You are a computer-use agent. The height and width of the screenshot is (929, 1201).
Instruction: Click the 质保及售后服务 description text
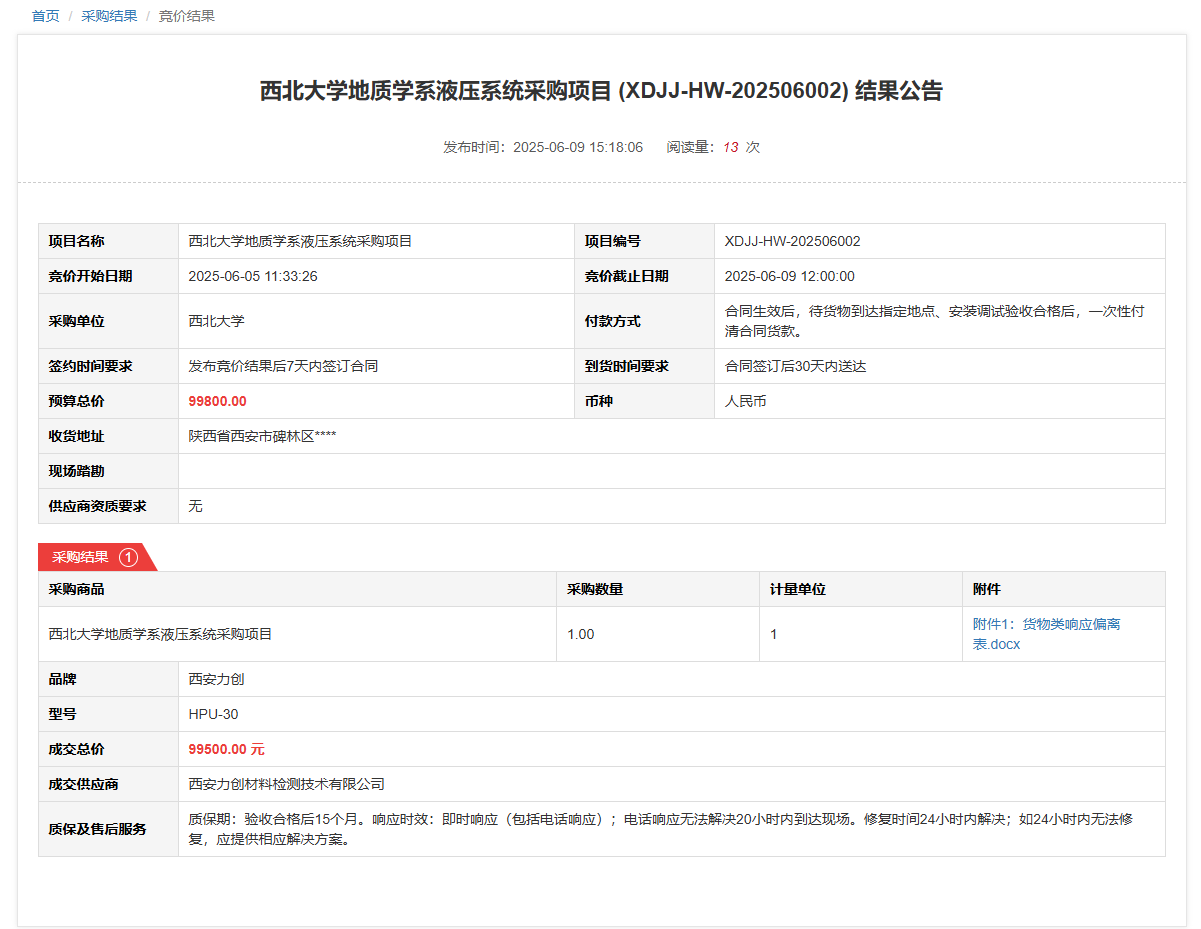pyautogui.click(x=660, y=829)
